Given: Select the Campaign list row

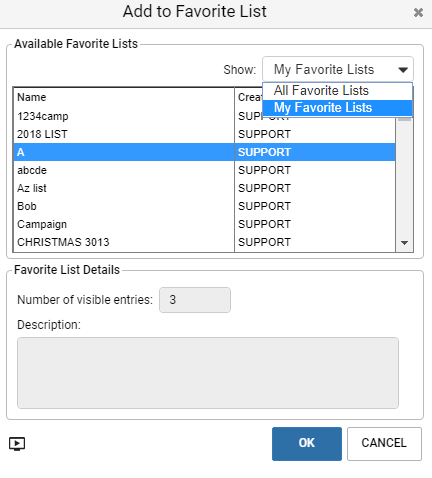Looking at the screenshot, I should click(204, 224).
